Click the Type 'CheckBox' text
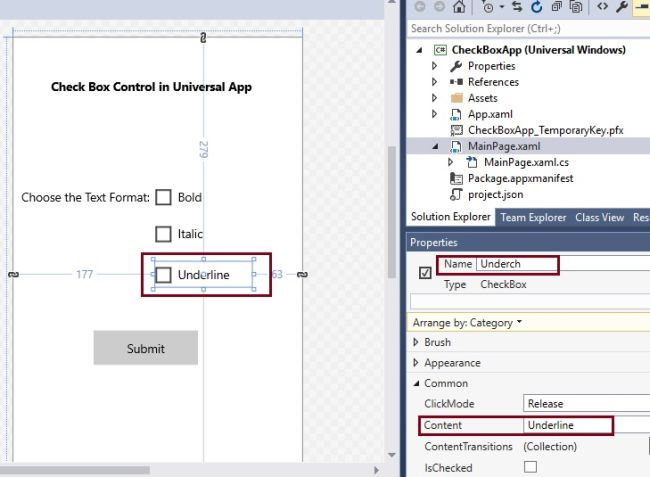 pyautogui.click(x=503, y=285)
